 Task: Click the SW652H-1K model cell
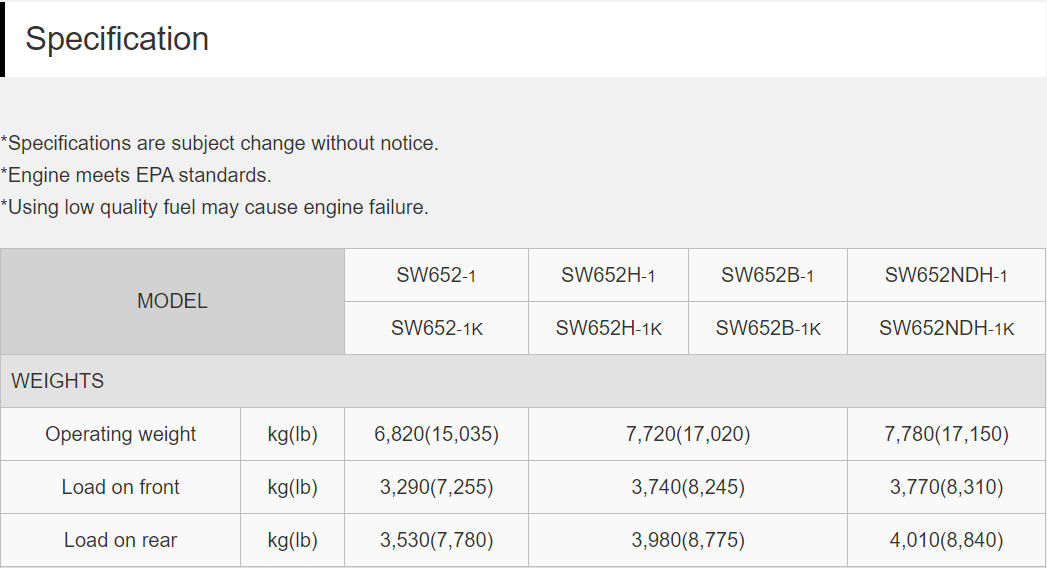tap(608, 328)
